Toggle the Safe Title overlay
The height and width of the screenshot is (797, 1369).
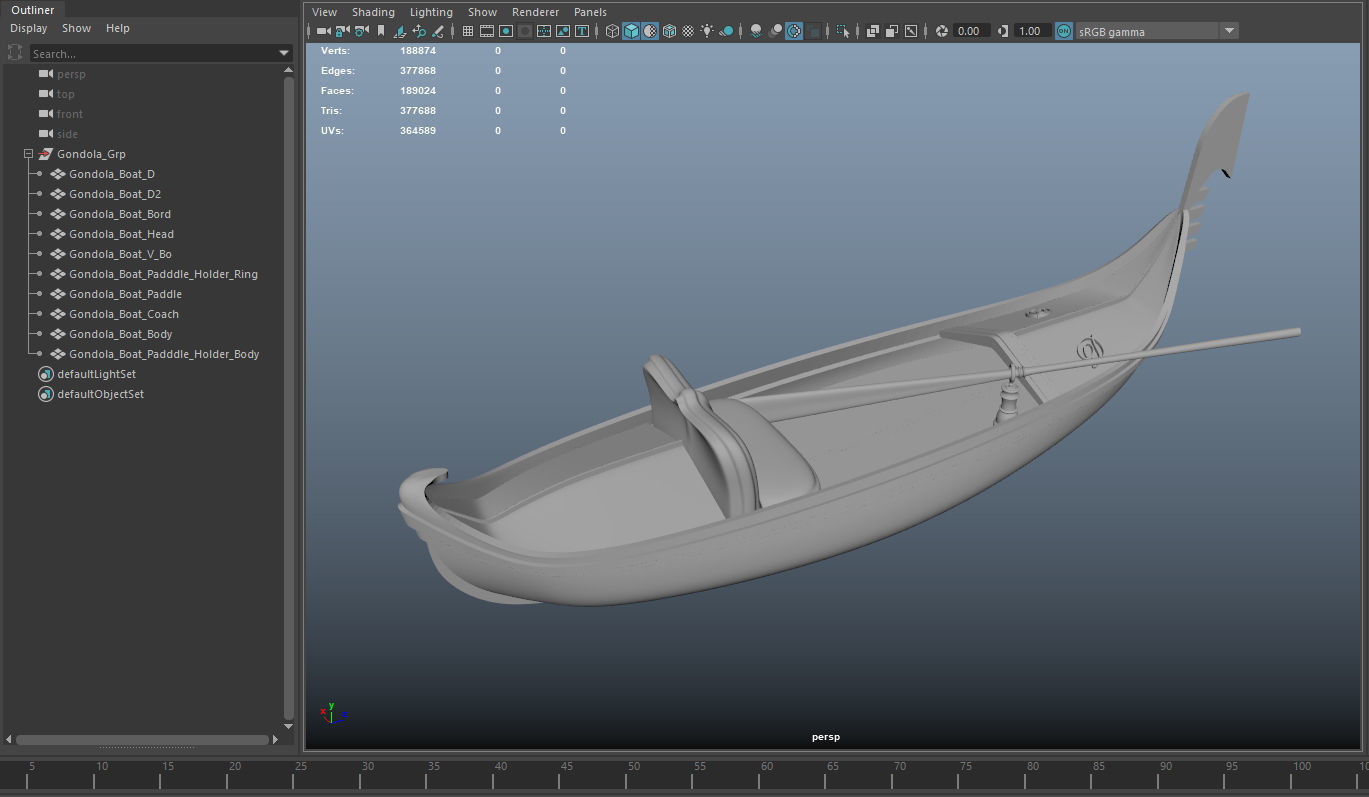click(x=582, y=31)
